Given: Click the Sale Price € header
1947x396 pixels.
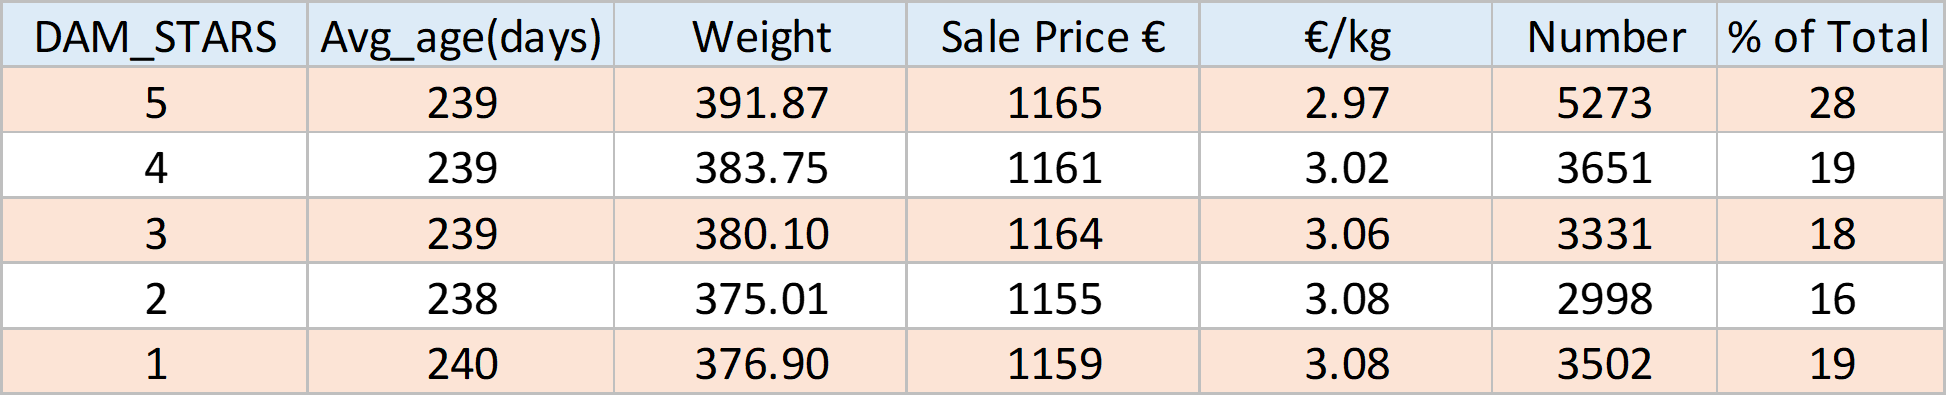Looking at the screenshot, I should point(1054,36).
